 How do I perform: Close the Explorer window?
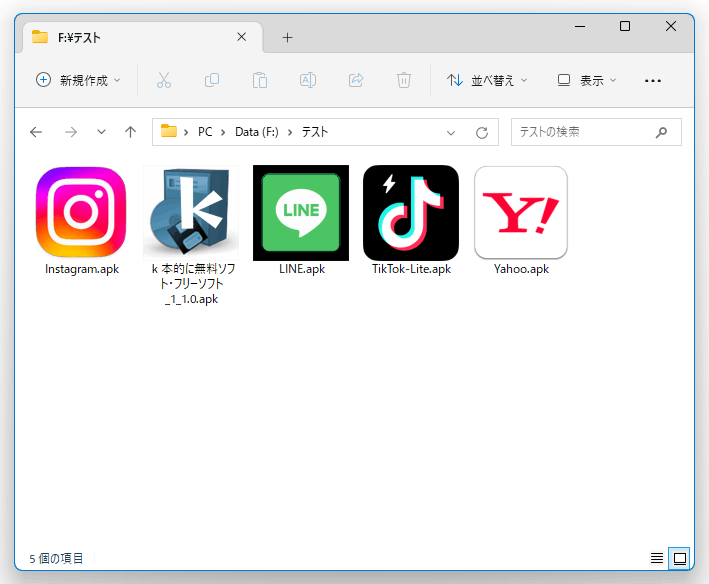pyautogui.click(x=671, y=26)
